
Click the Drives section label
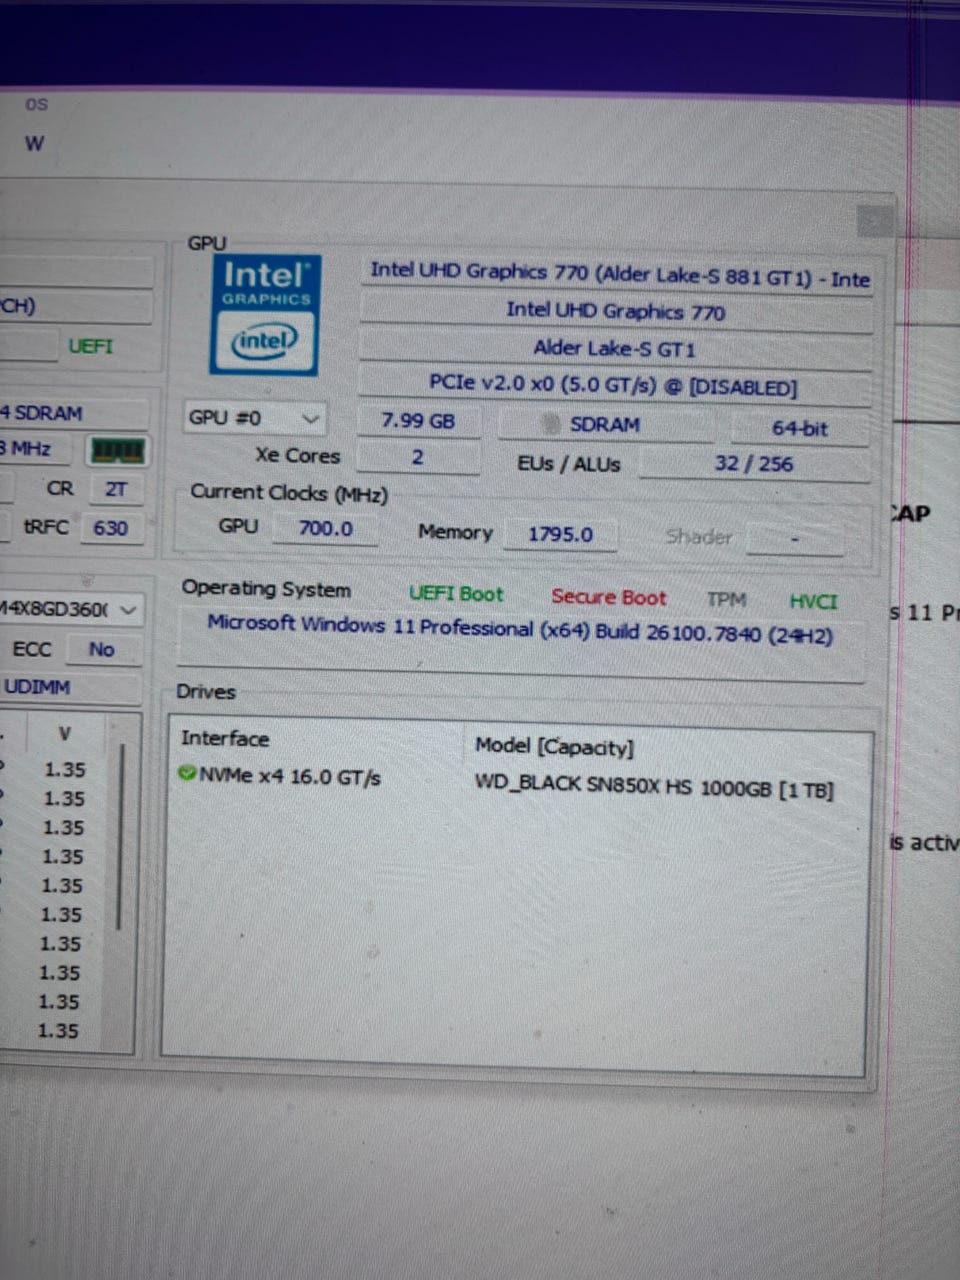(x=206, y=692)
